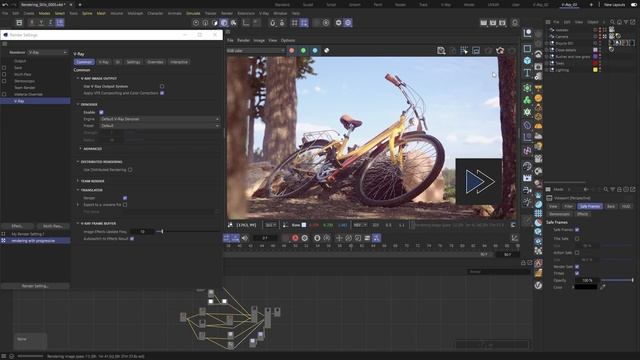
Task: Enable Use Distributed Rendering checkbox
Action: pos(130,170)
